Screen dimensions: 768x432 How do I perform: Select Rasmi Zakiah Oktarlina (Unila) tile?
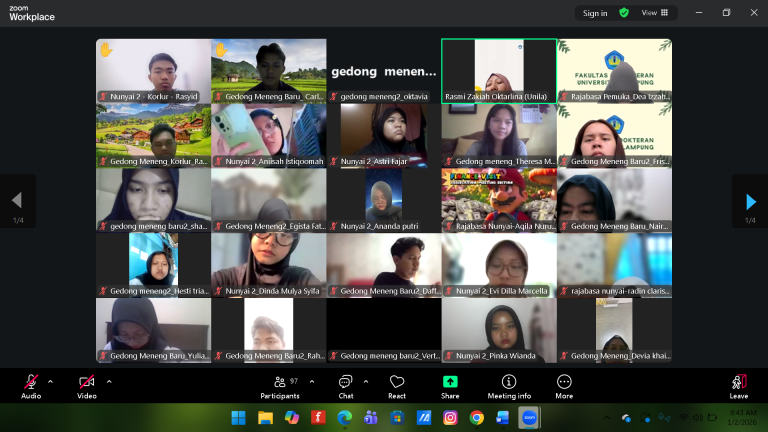(499, 71)
